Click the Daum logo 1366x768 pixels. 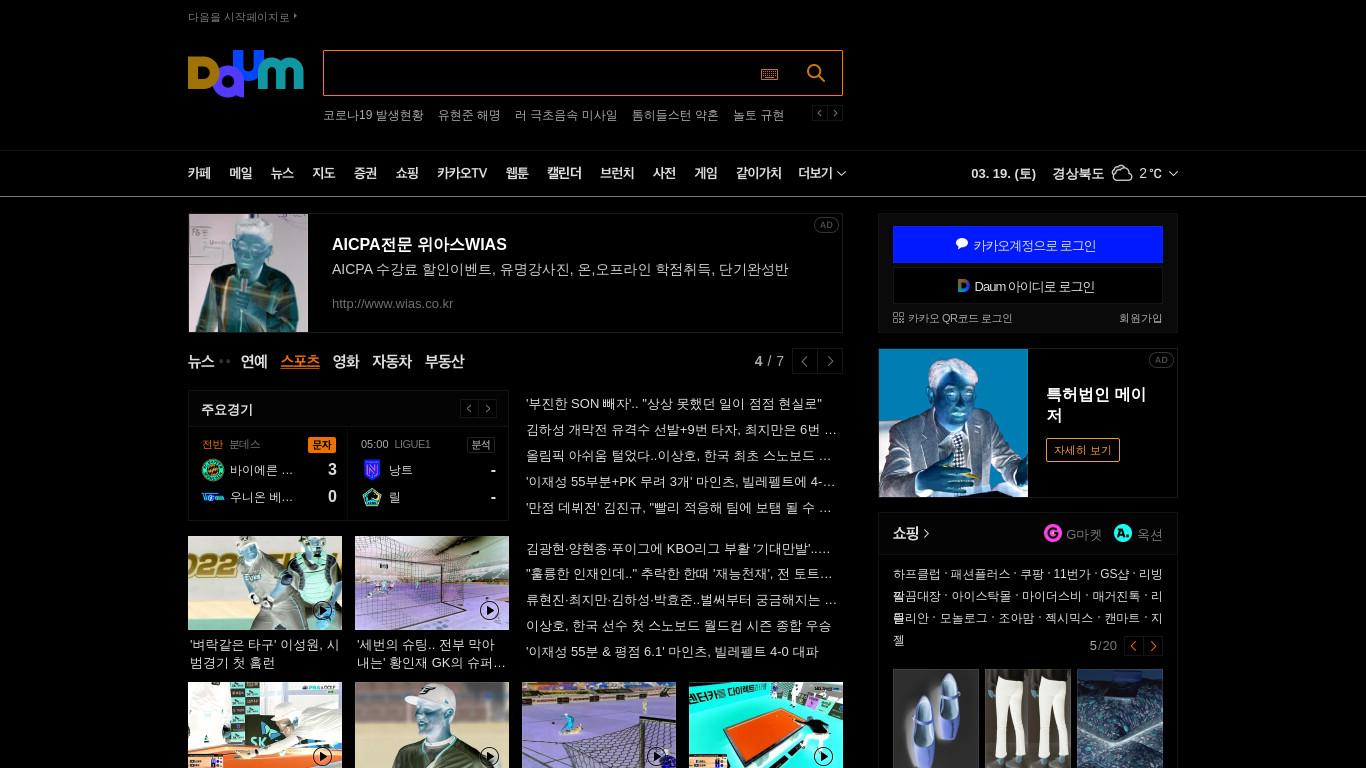(245, 73)
